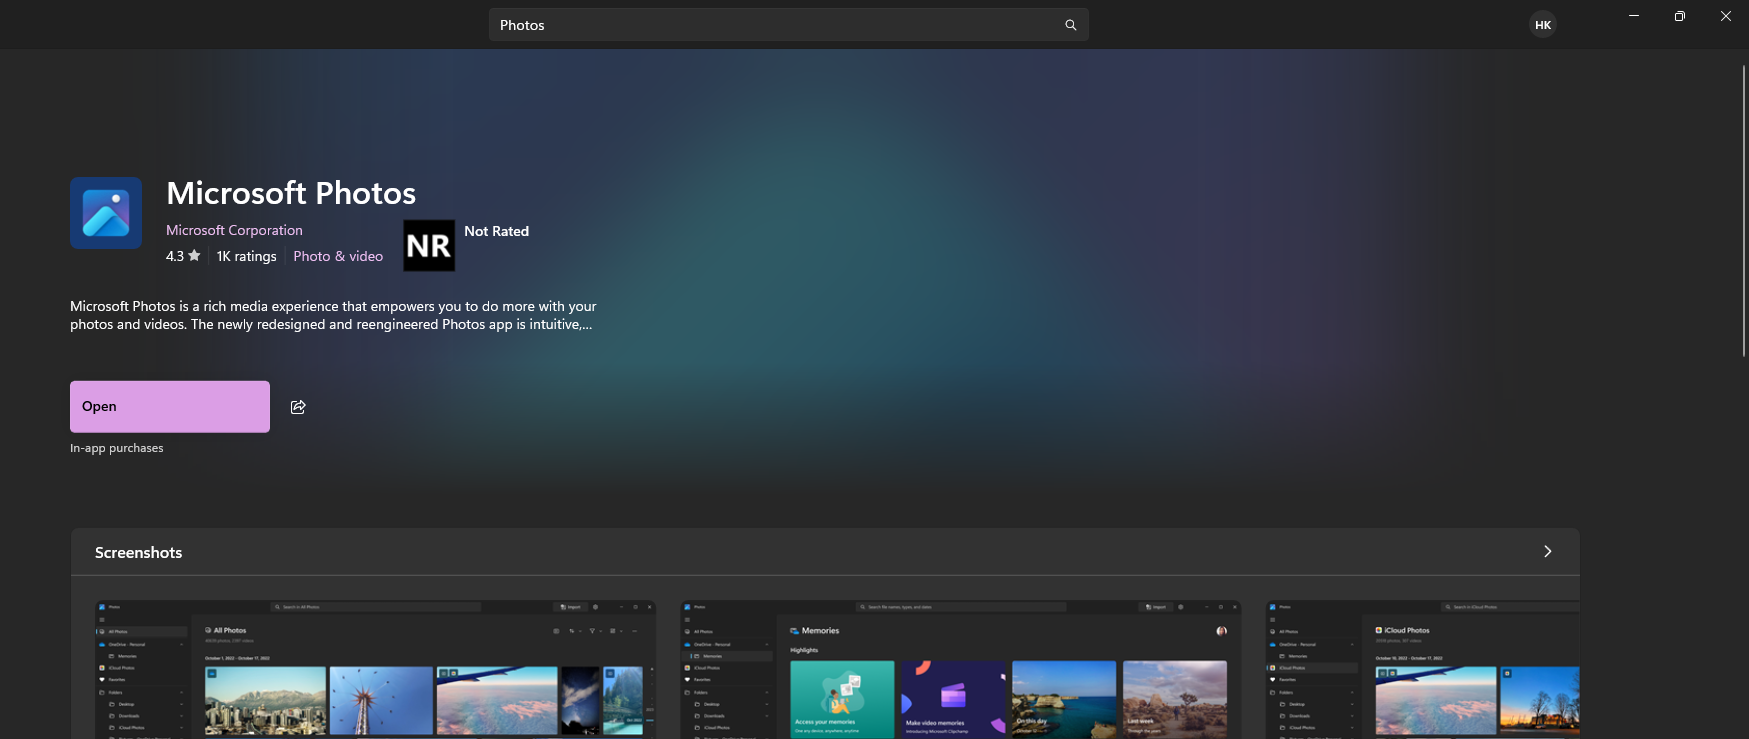Open the Memories screenshot thumbnail
This screenshot has height=739, width=1749.
(960, 669)
